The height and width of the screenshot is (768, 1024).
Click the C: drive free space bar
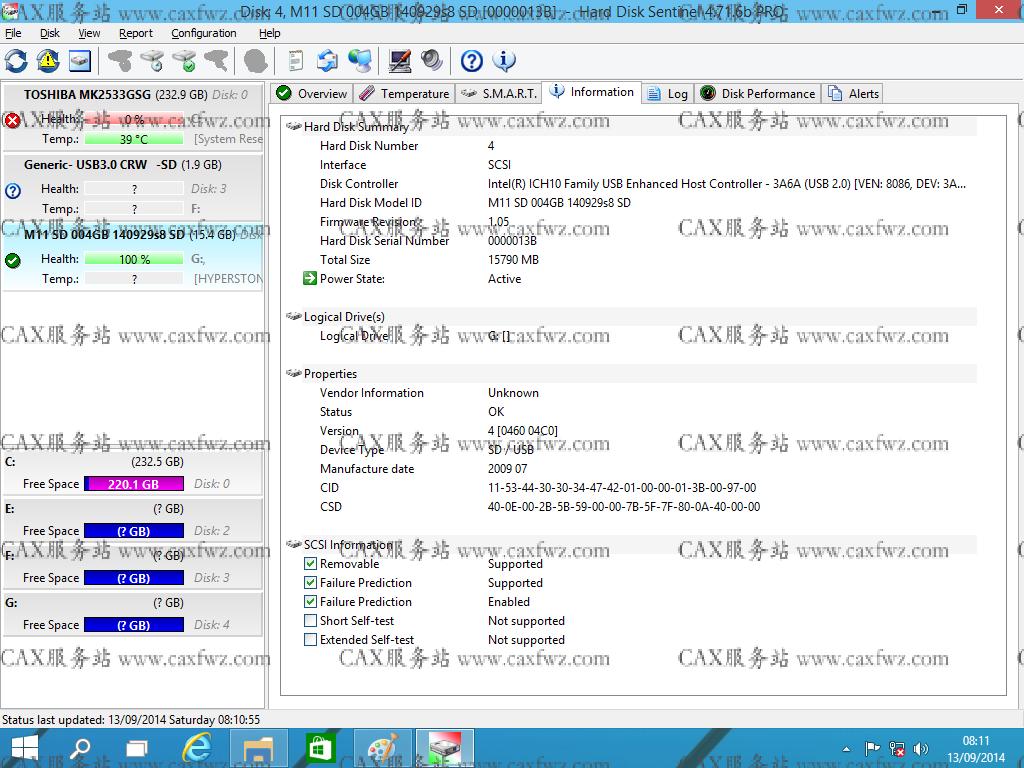pyautogui.click(x=134, y=484)
